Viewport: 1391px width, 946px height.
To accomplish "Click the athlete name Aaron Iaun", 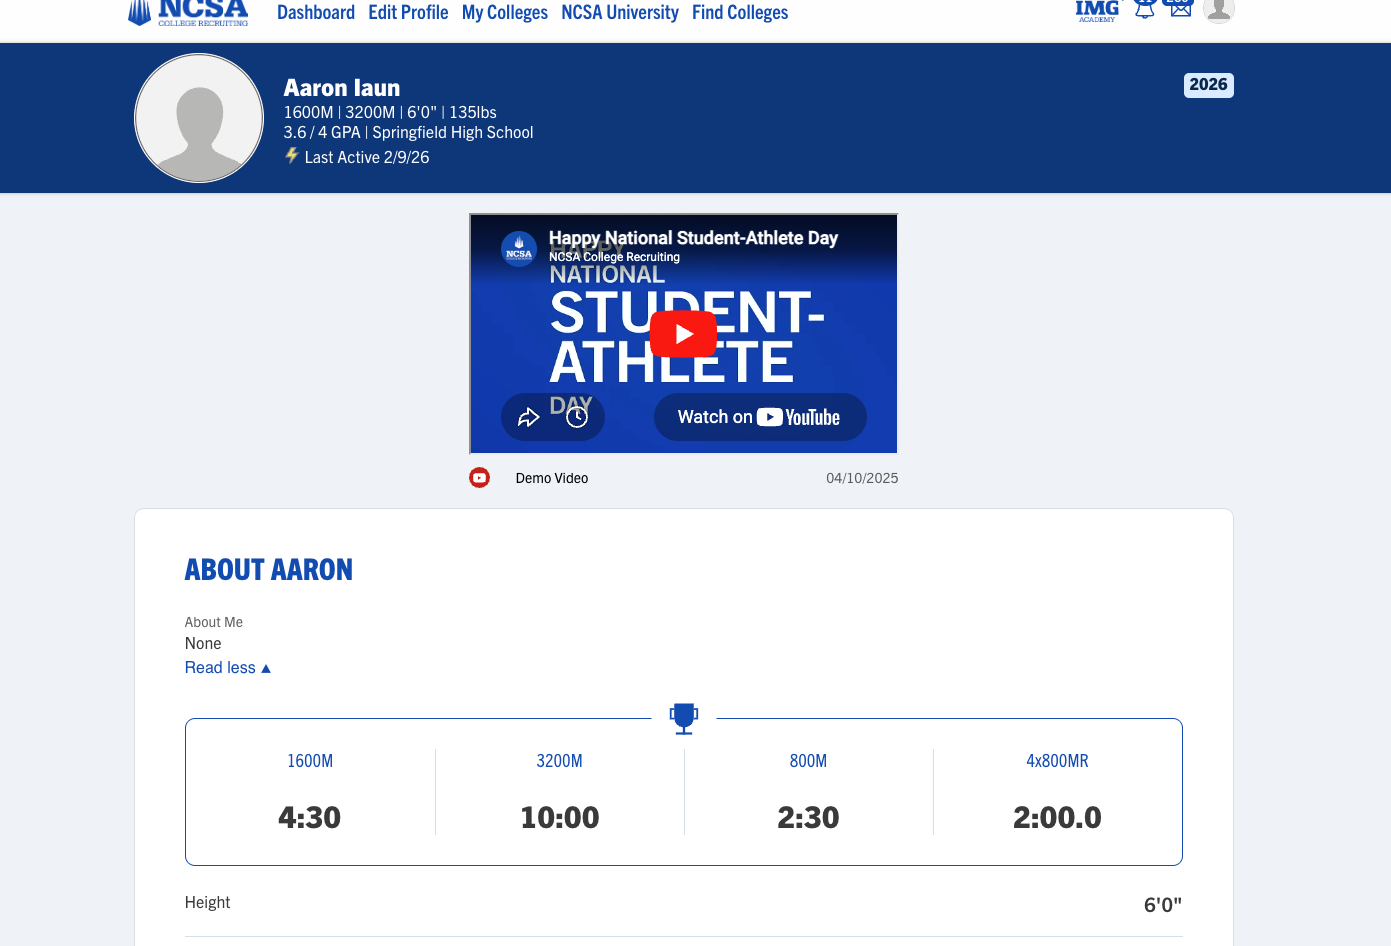I will [x=342, y=88].
